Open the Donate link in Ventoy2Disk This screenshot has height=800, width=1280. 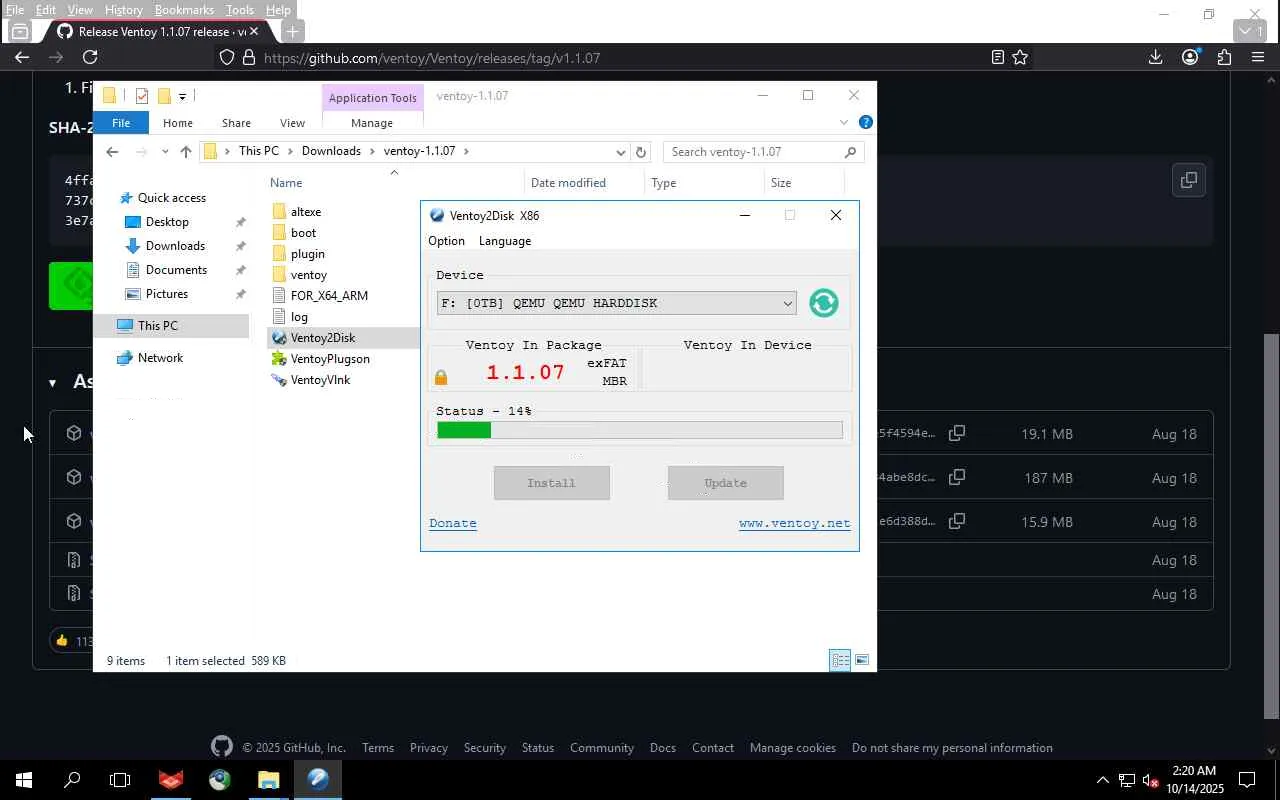pyautogui.click(x=453, y=523)
